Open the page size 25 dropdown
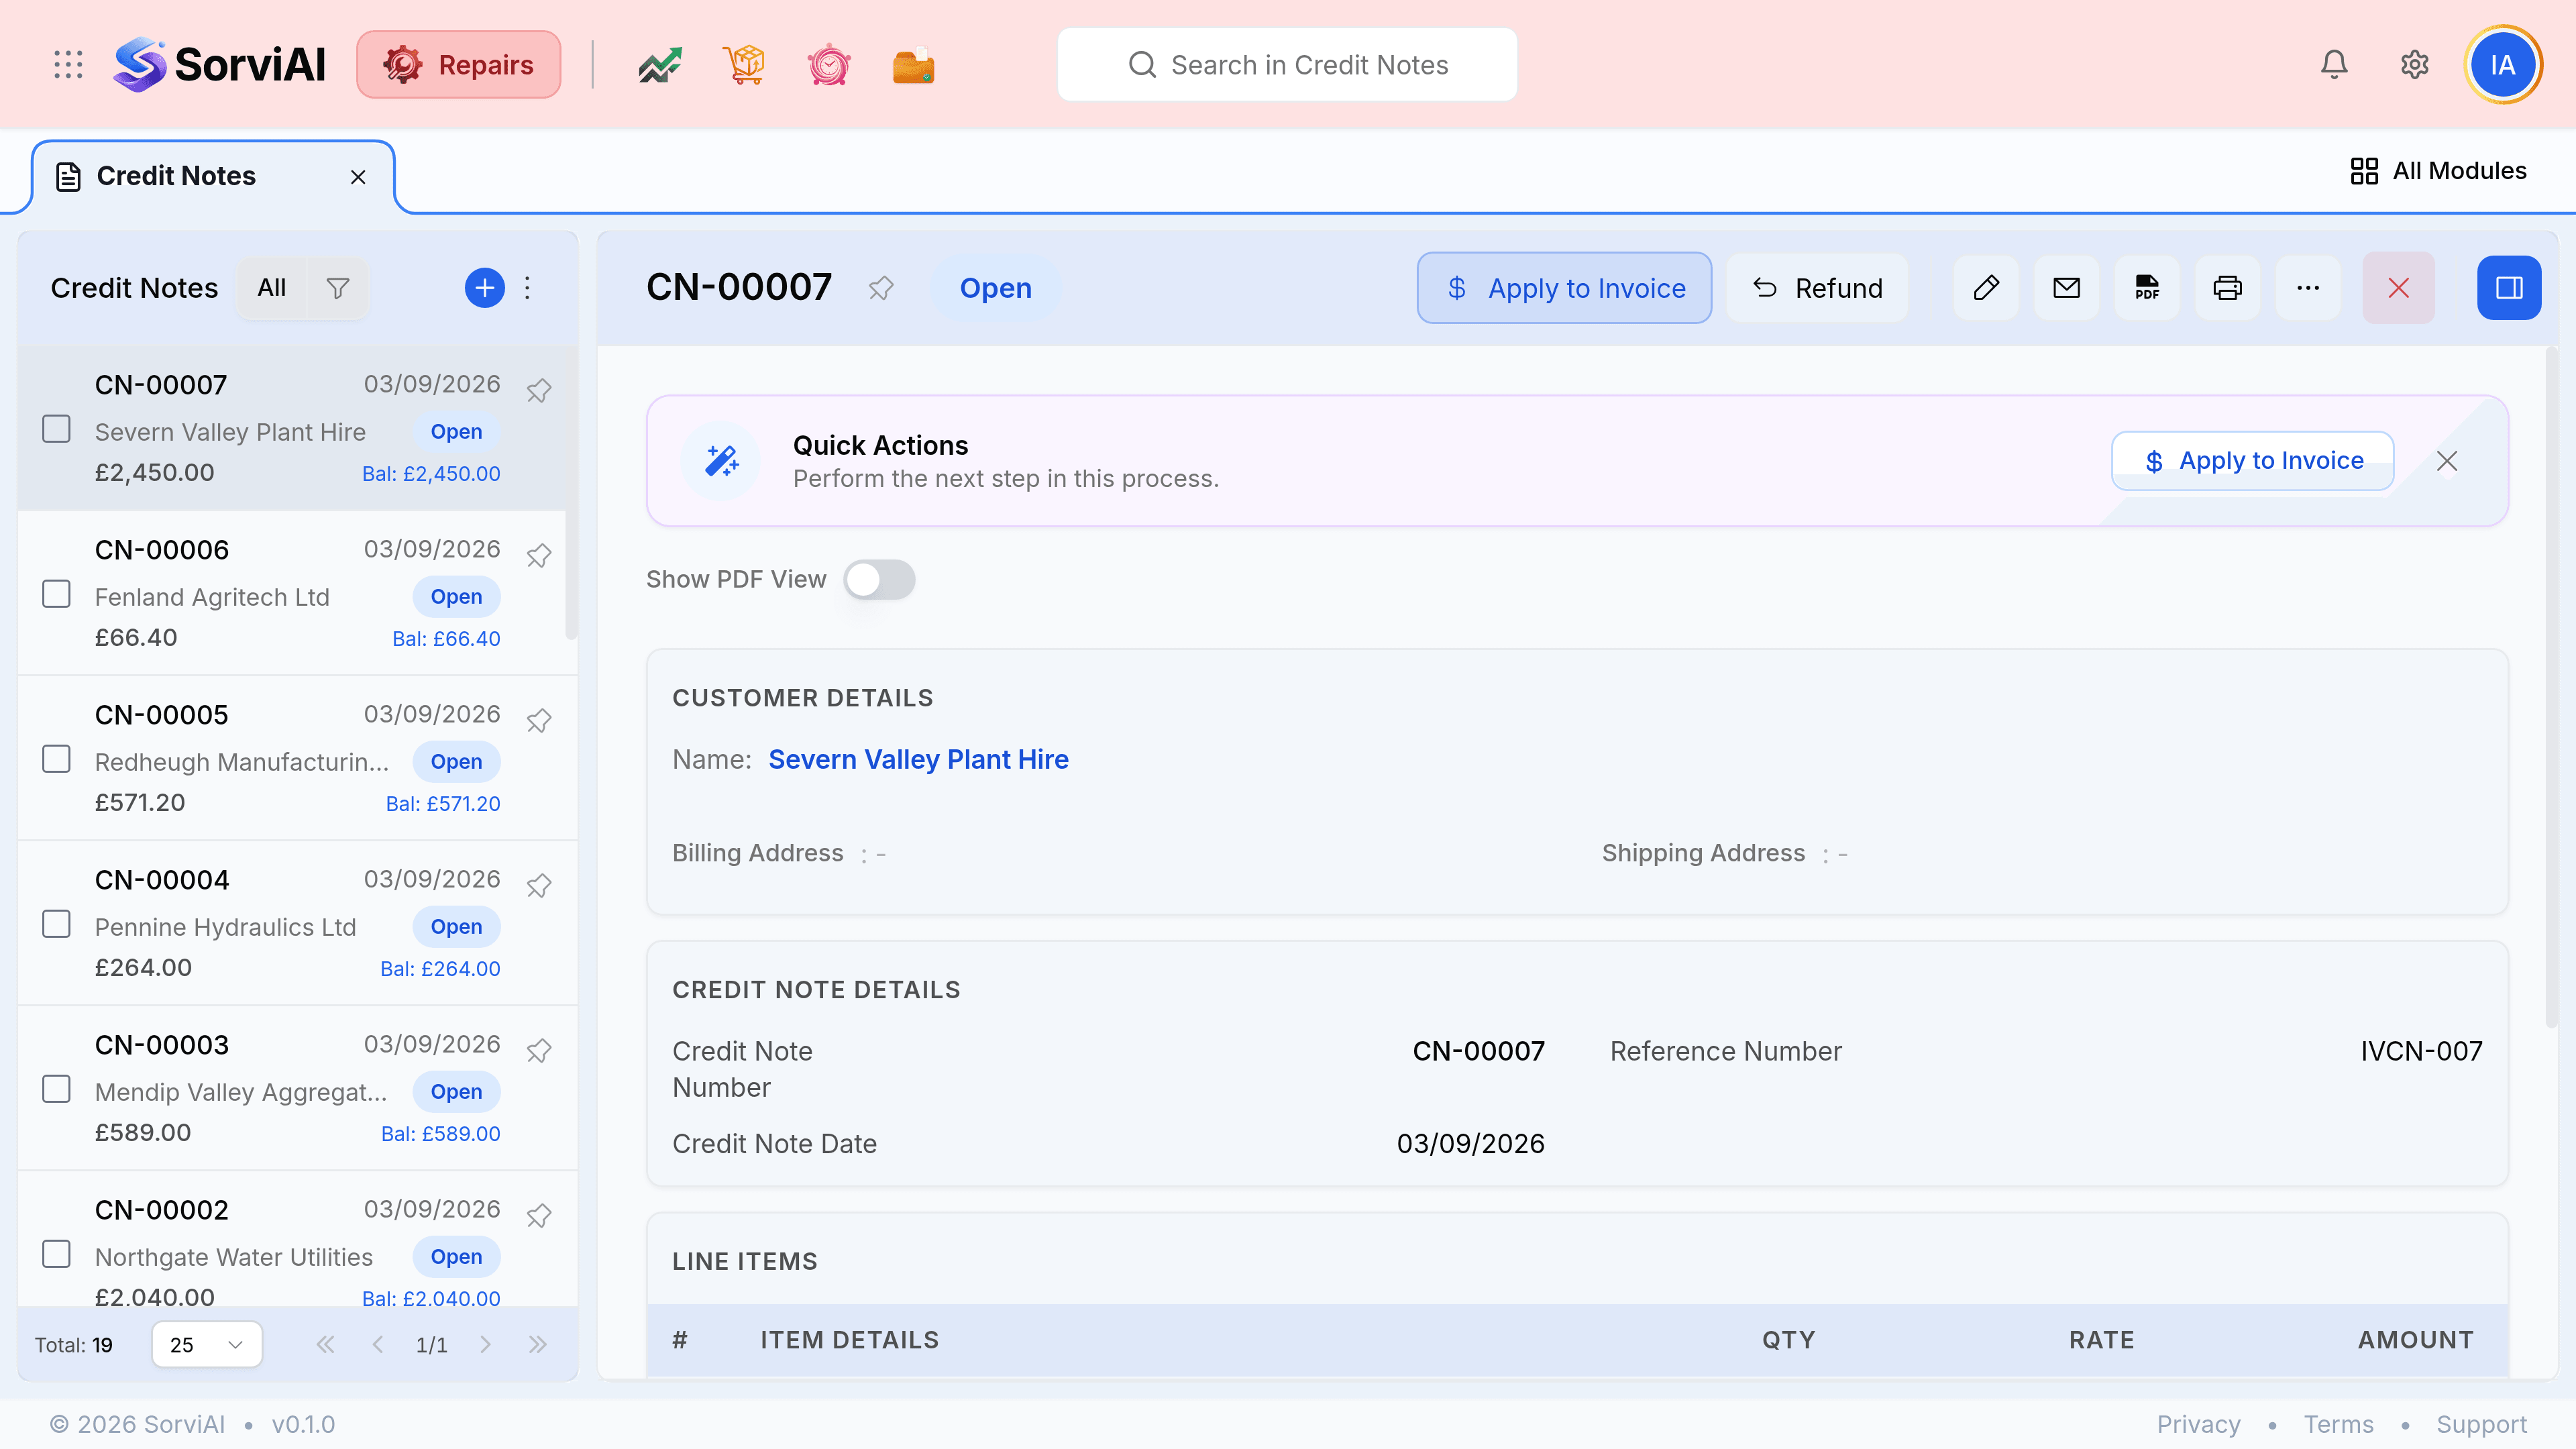This screenshot has height=1449, width=2576. click(207, 1345)
